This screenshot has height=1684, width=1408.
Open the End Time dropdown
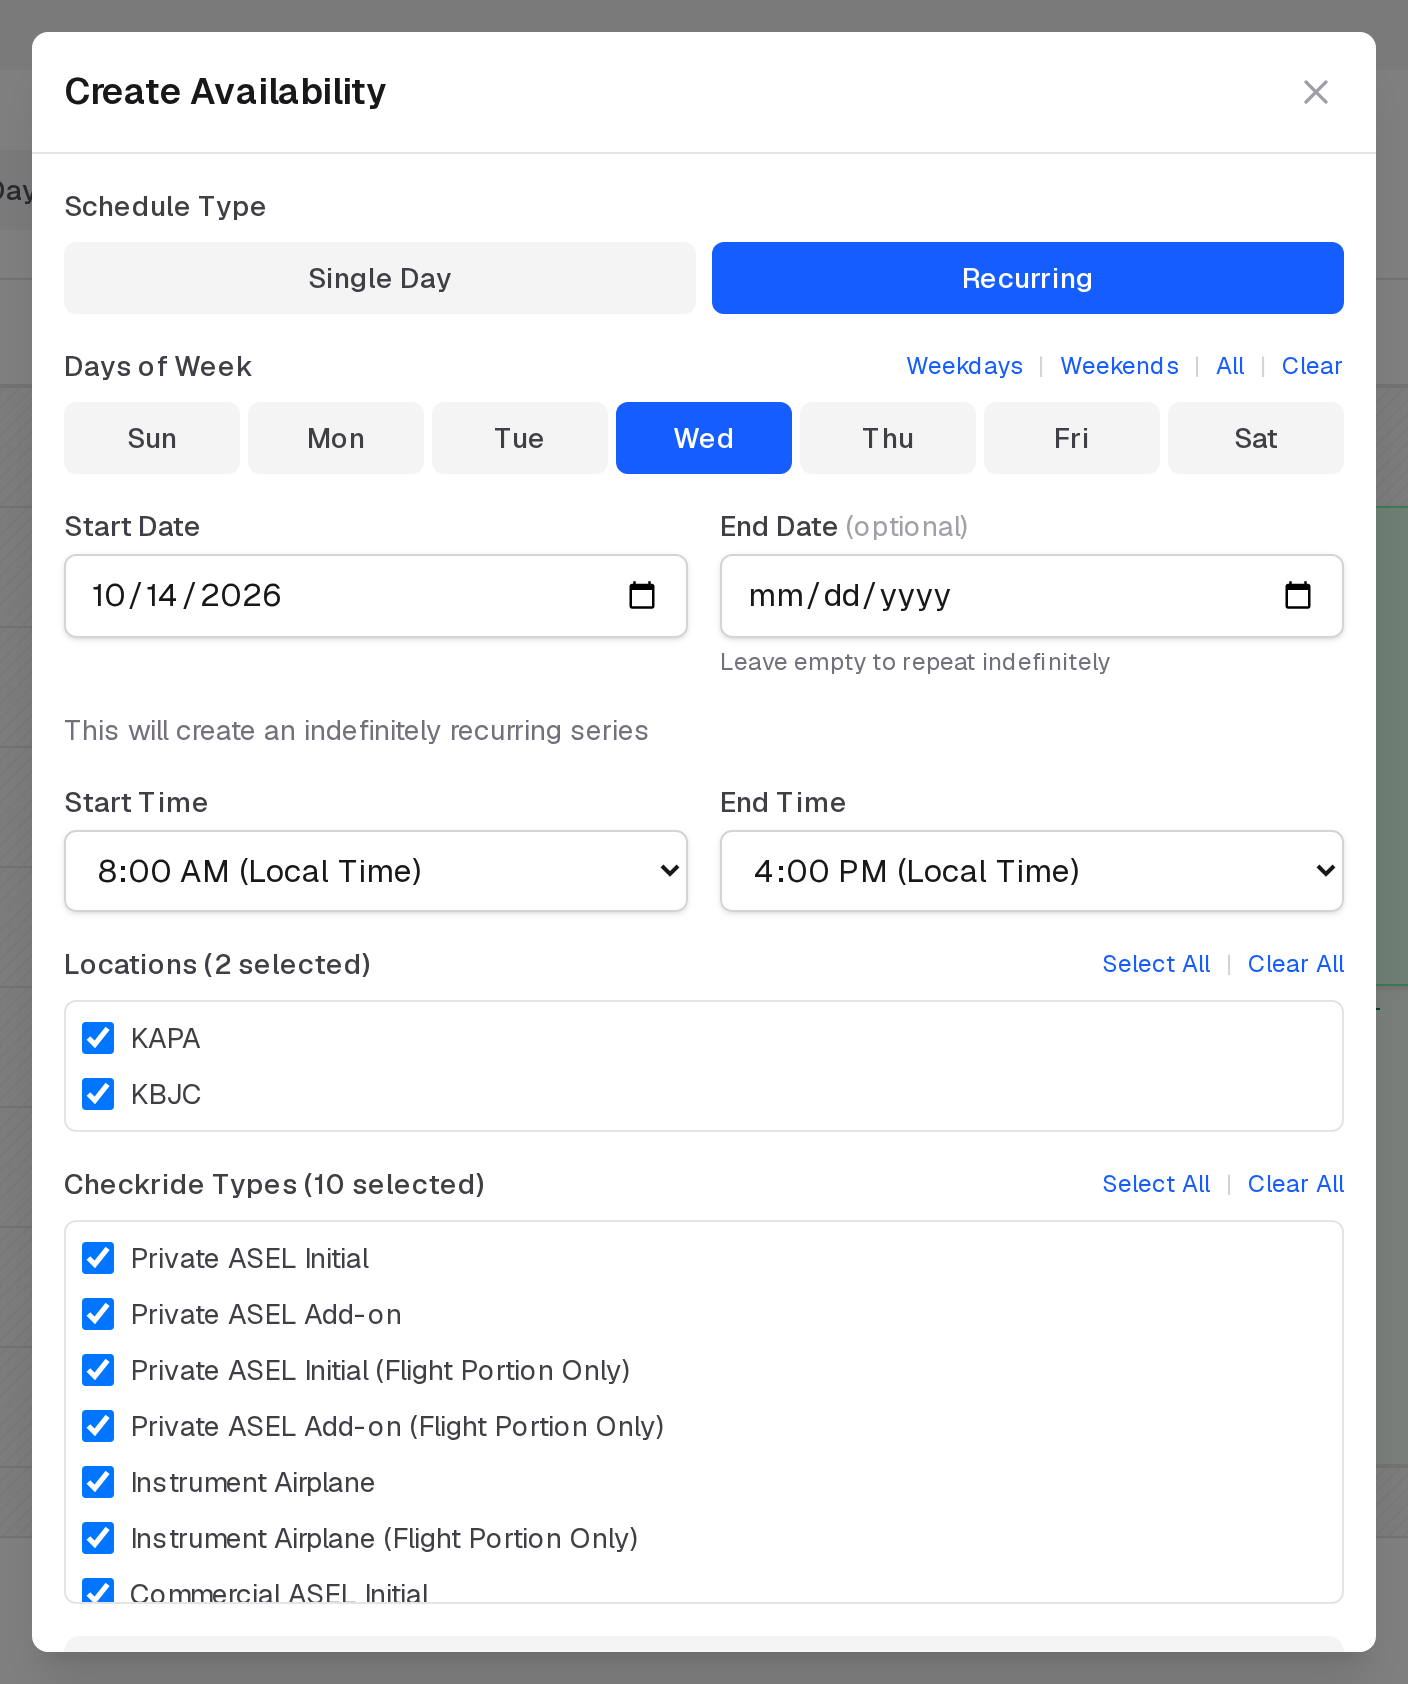tap(1032, 871)
